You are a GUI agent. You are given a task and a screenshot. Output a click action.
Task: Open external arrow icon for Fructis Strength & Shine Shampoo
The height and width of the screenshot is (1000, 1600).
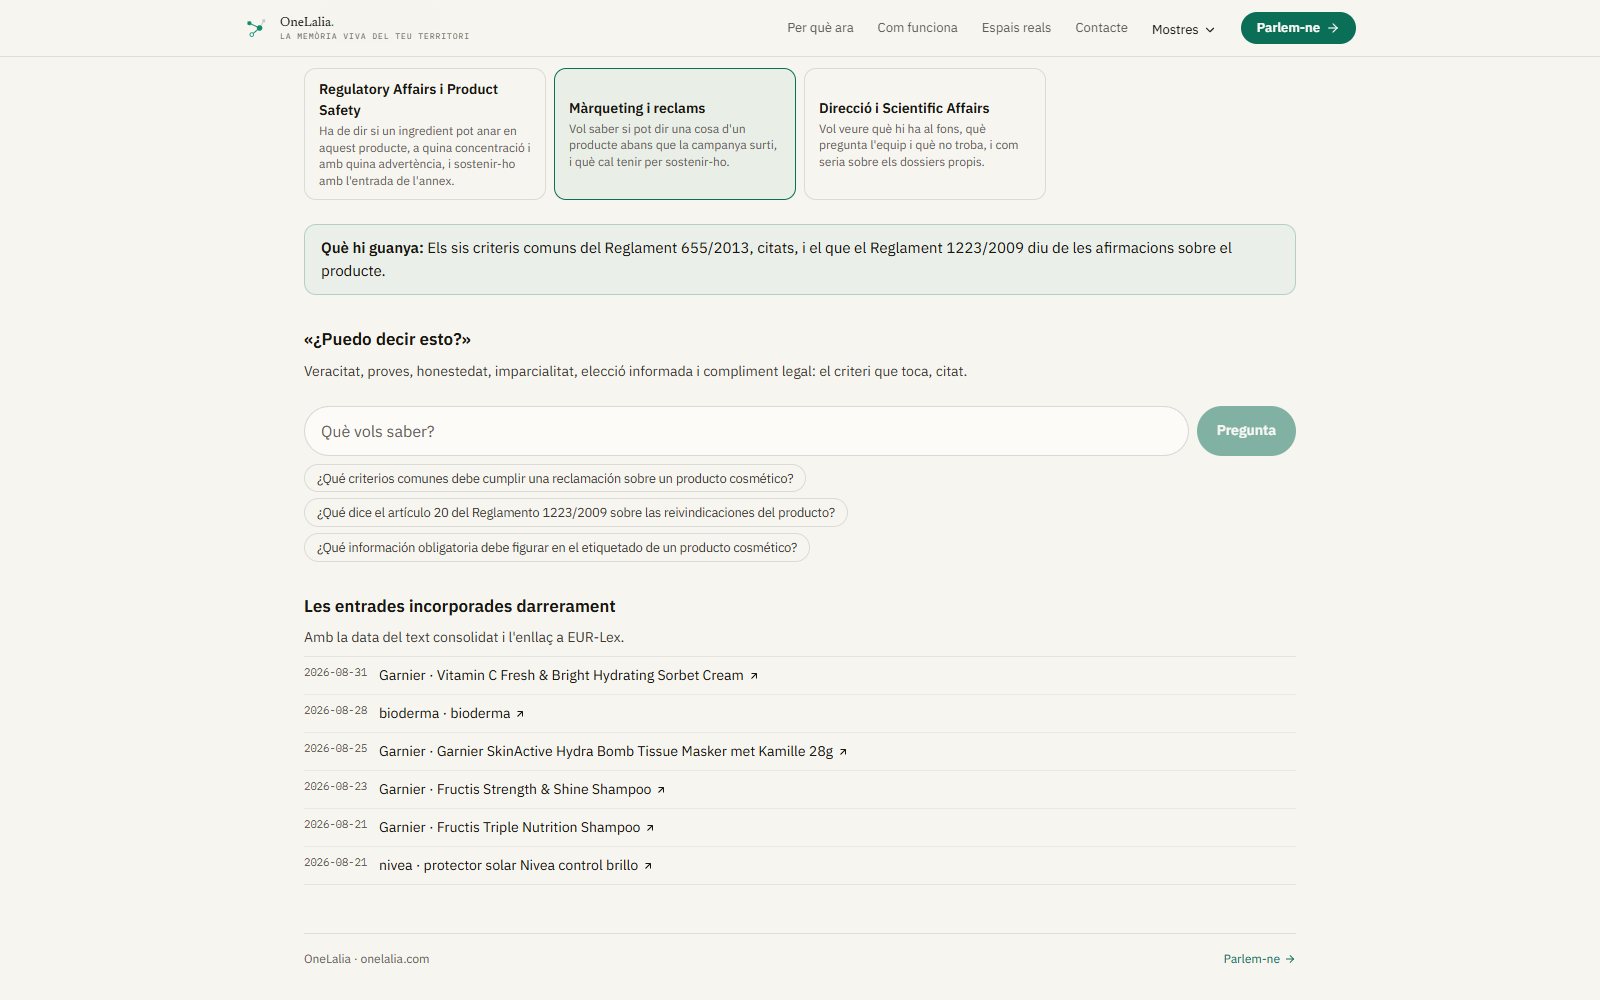click(x=661, y=790)
